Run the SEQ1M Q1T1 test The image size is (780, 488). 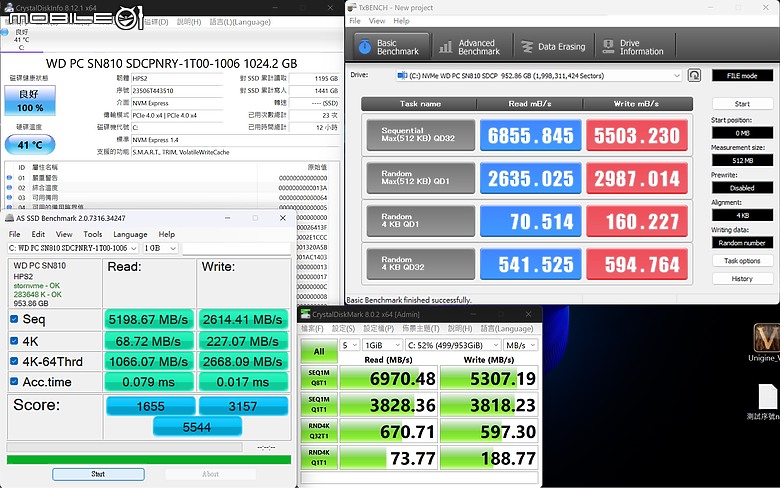319,404
